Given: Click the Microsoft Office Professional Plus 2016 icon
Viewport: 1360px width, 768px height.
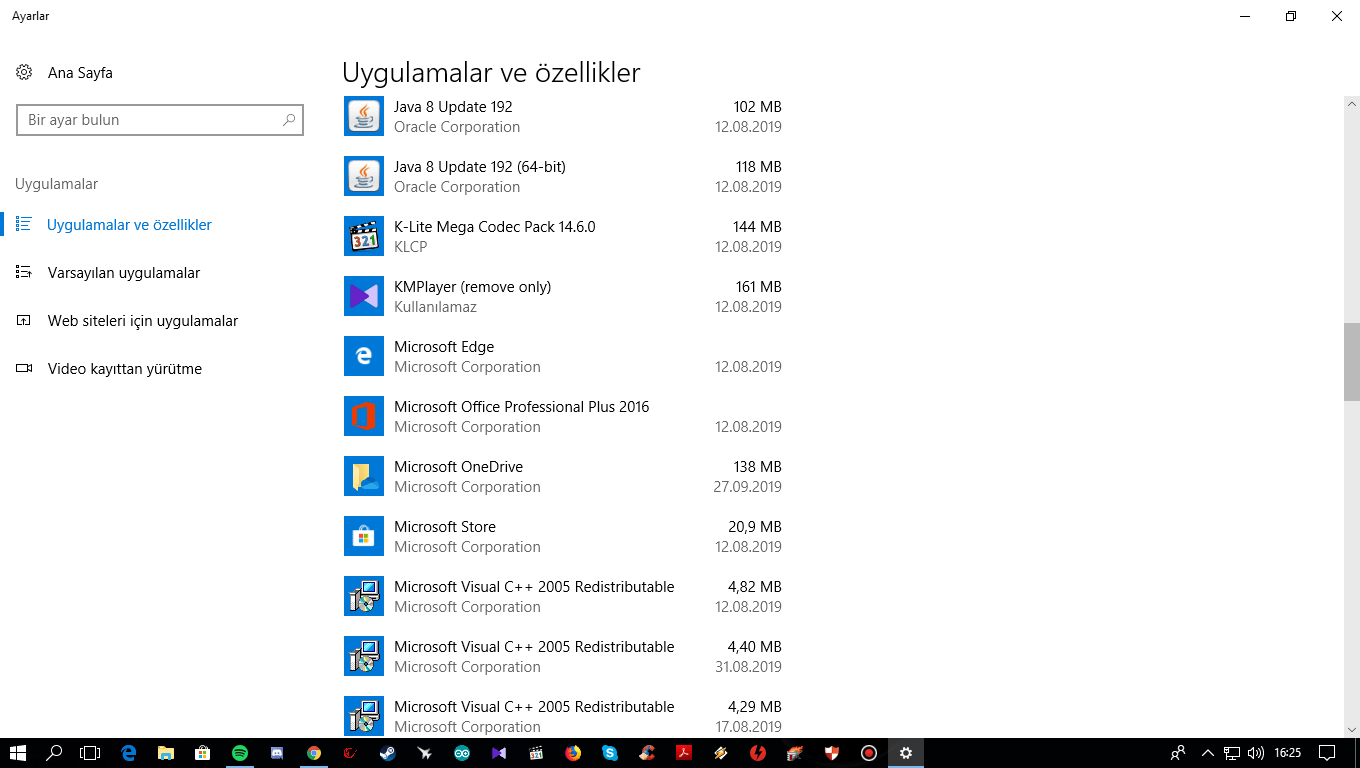Looking at the screenshot, I should pyautogui.click(x=364, y=416).
